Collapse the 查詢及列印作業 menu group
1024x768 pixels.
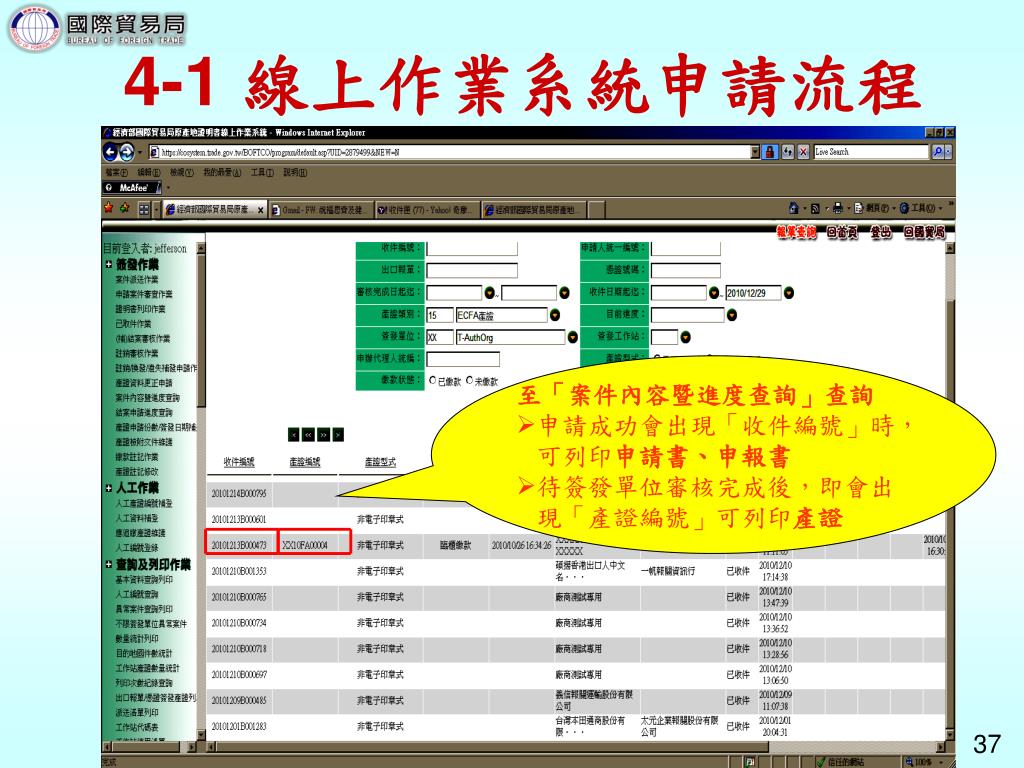(108, 565)
